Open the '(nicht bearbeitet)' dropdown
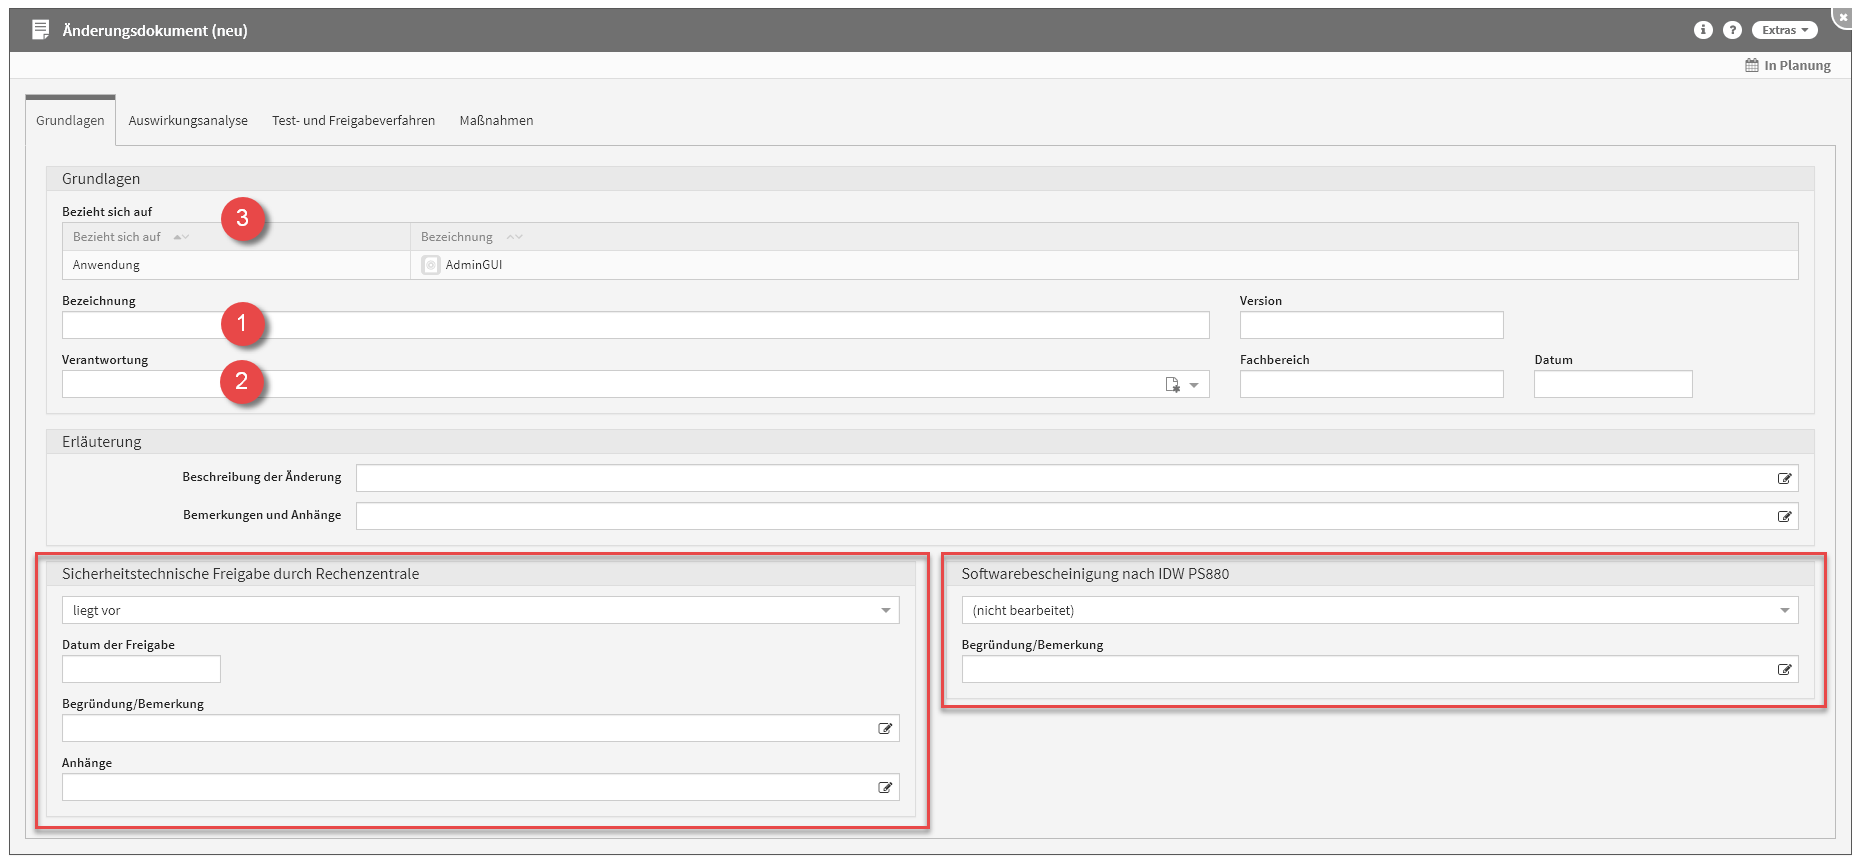 1379,611
